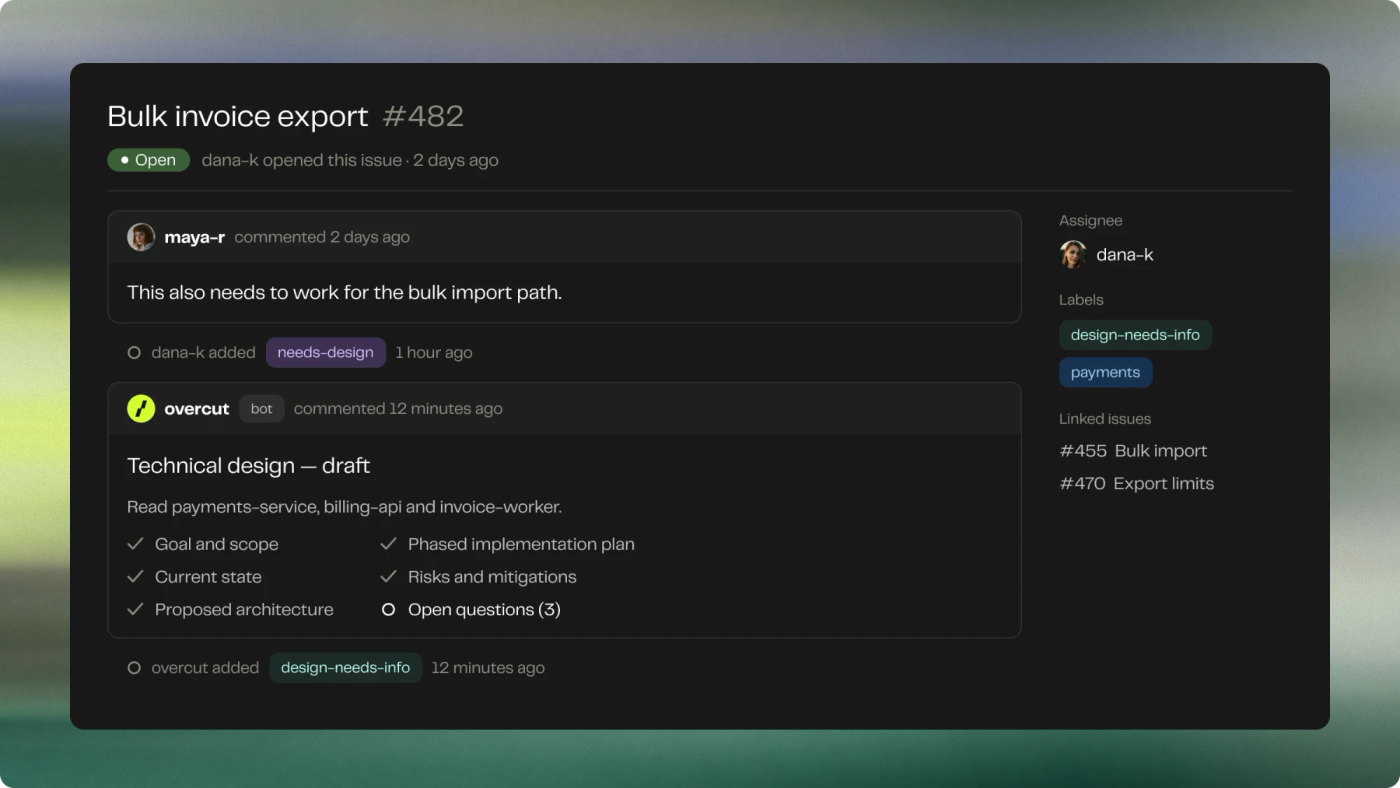Screen dimensions: 1400x788
Task: Click the 'commented 12 minutes ago' timestamp
Action: [398, 408]
